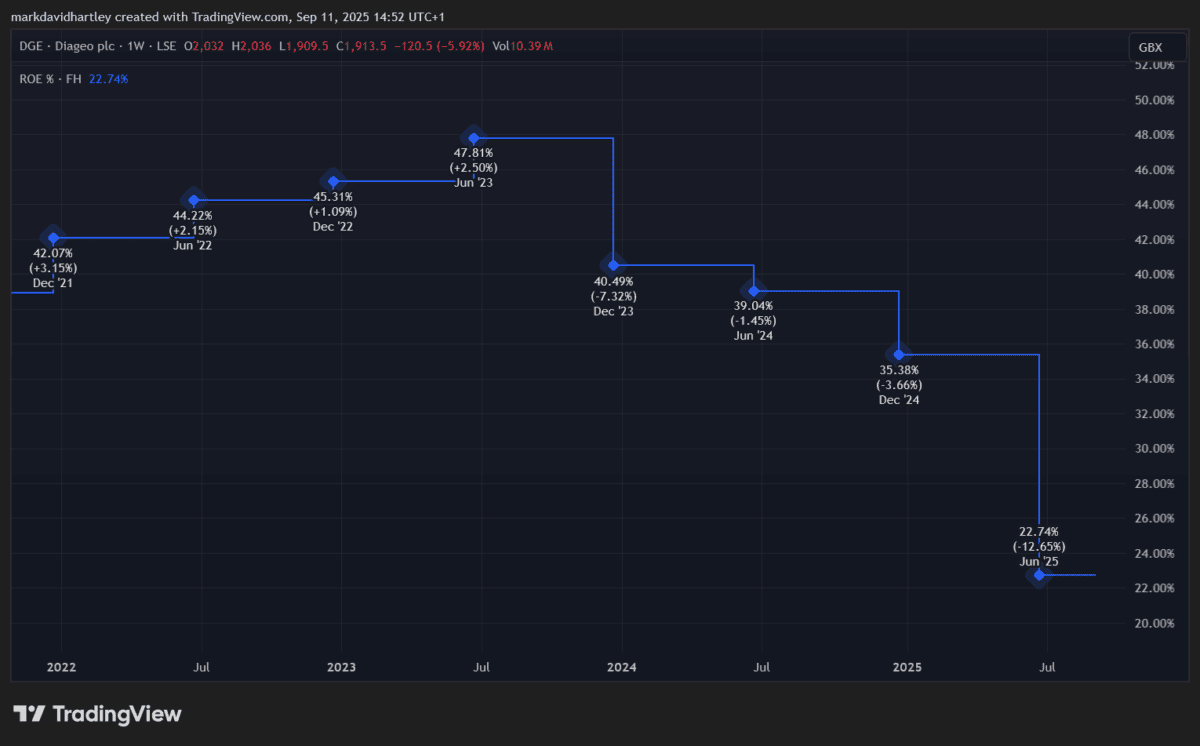Click the 2022 label on time axis
Viewport: 1200px width, 746px height.
pos(61,667)
